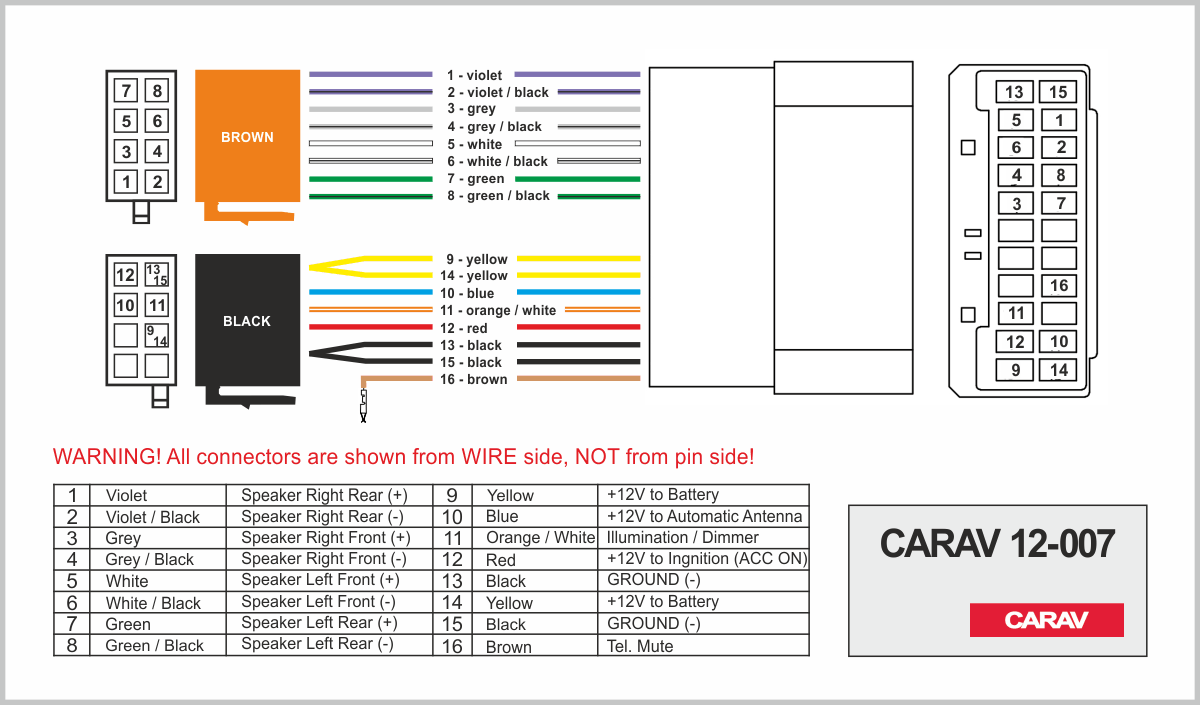Viewport: 1200px width, 705px height.
Task: Select pin 10 in lower-left connector diagram
Action: 125,305
